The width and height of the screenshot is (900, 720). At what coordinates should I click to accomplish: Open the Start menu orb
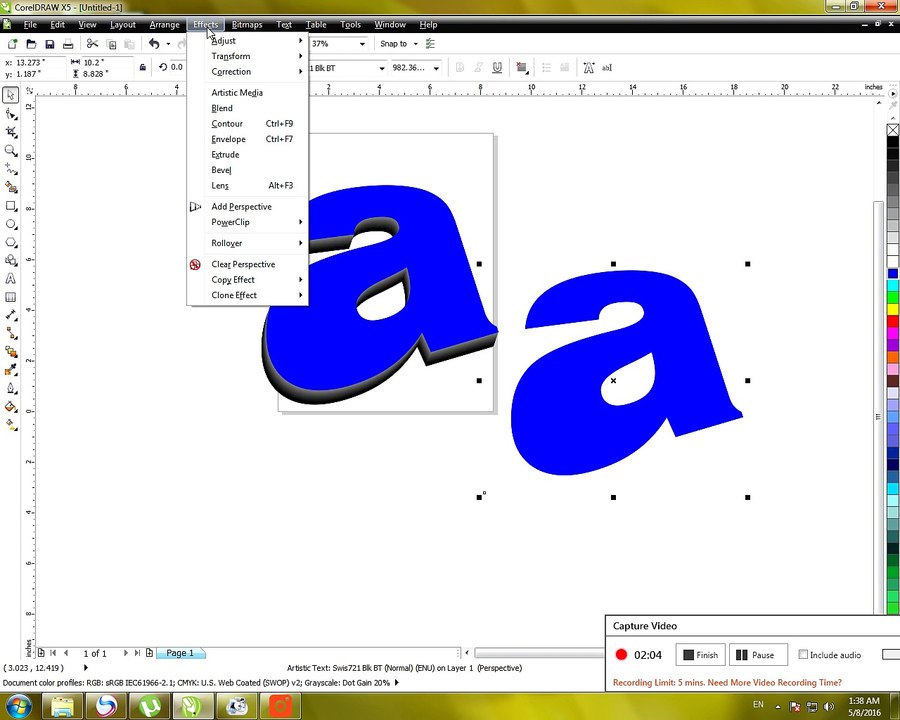click(20, 706)
